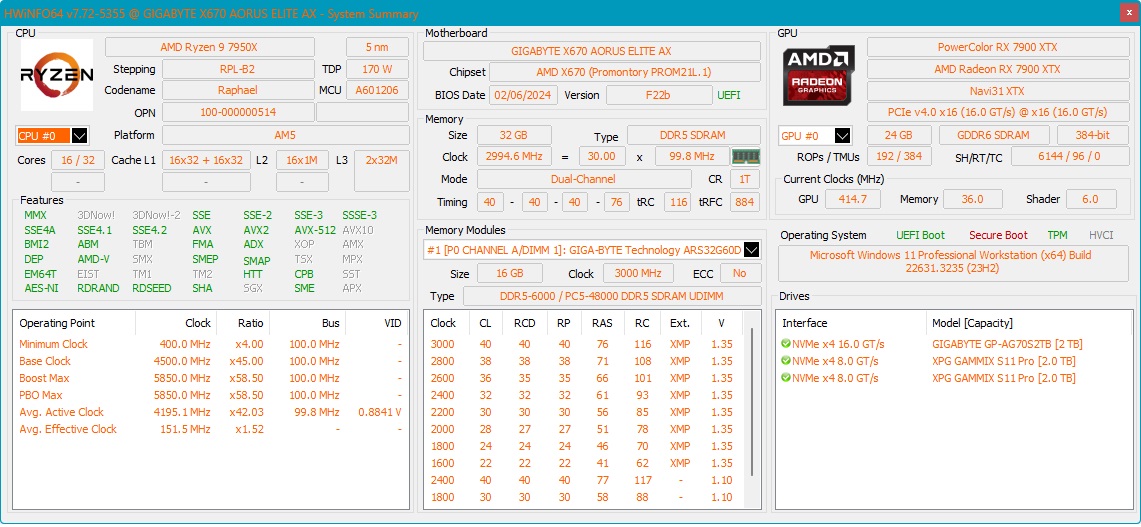Click the Ryzen CPU logo
This screenshot has height=527, width=1141.
click(57, 75)
